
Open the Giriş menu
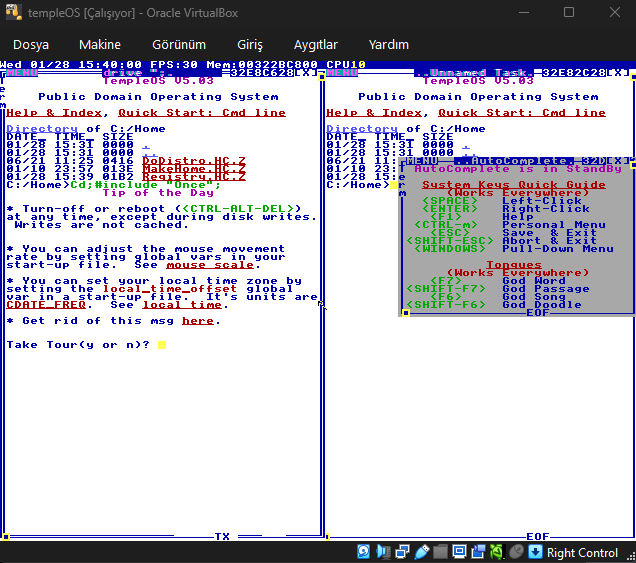250,44
